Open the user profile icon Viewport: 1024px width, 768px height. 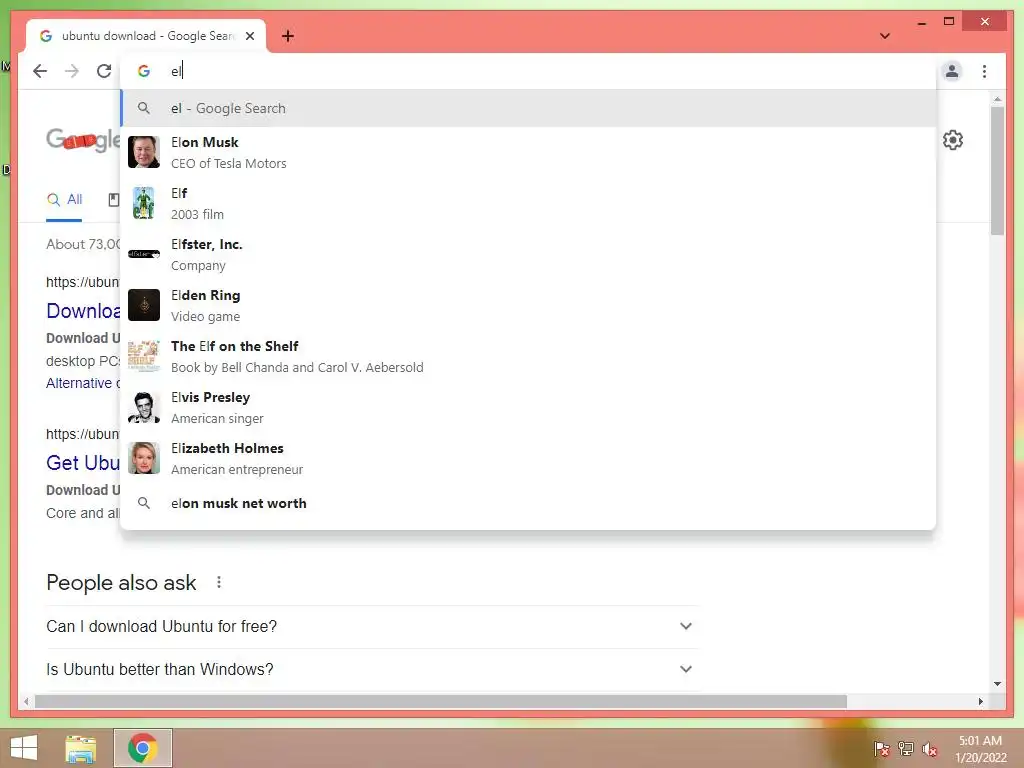pyautogui.click(x=952, y=71)
